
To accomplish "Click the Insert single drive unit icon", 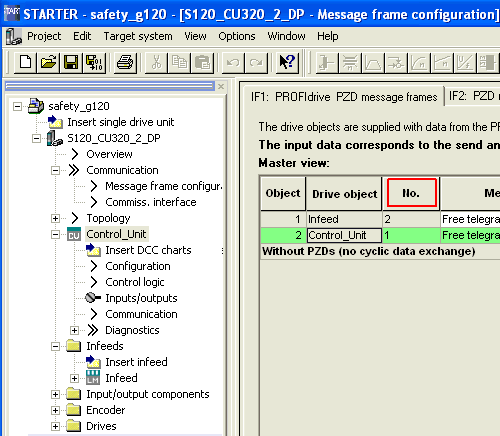I will [55, 122].
